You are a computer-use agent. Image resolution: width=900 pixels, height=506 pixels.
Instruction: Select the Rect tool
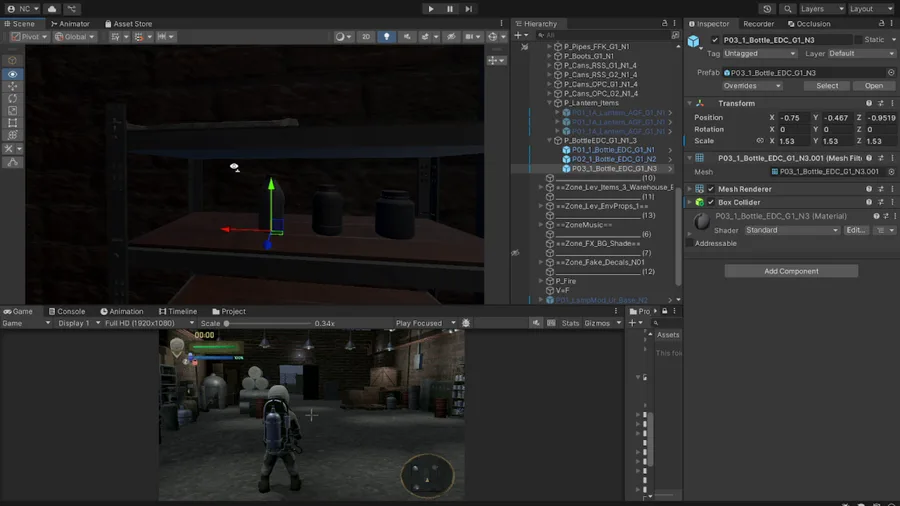click(x=13, y=123)
